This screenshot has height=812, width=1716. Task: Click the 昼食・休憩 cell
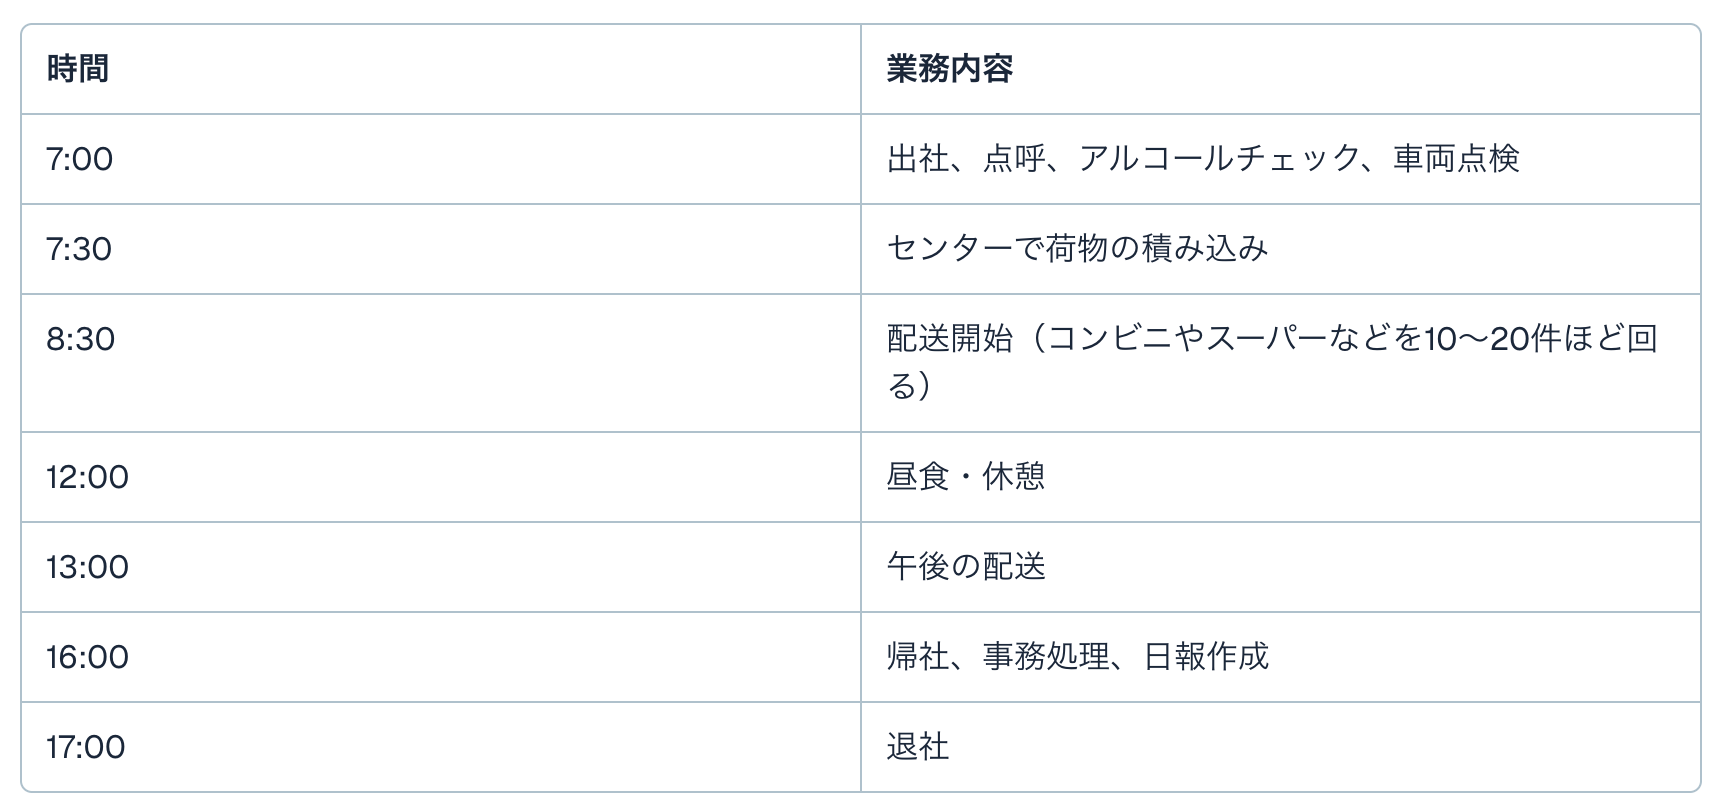tap(965, 477)
